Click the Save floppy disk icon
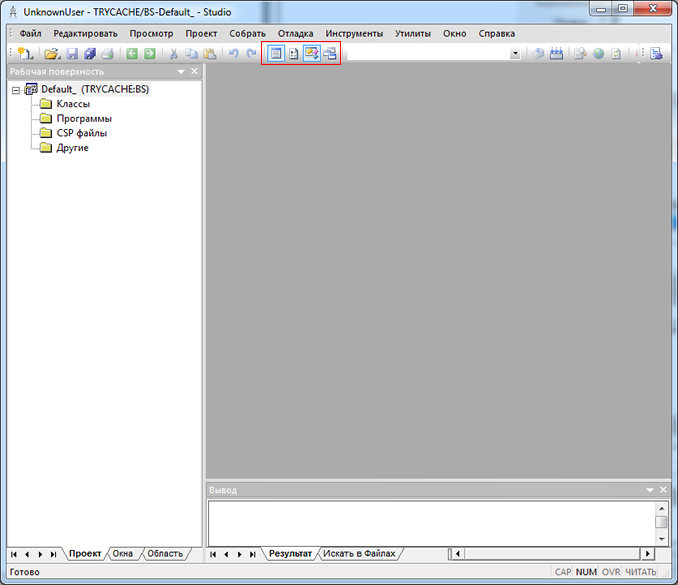 point(72,54)
